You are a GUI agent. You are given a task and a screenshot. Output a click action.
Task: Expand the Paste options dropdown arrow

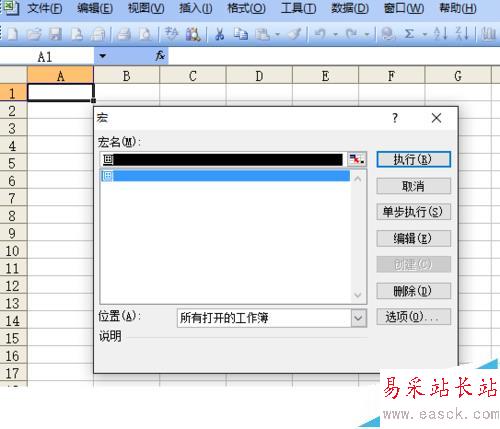[x=277, y=34]
